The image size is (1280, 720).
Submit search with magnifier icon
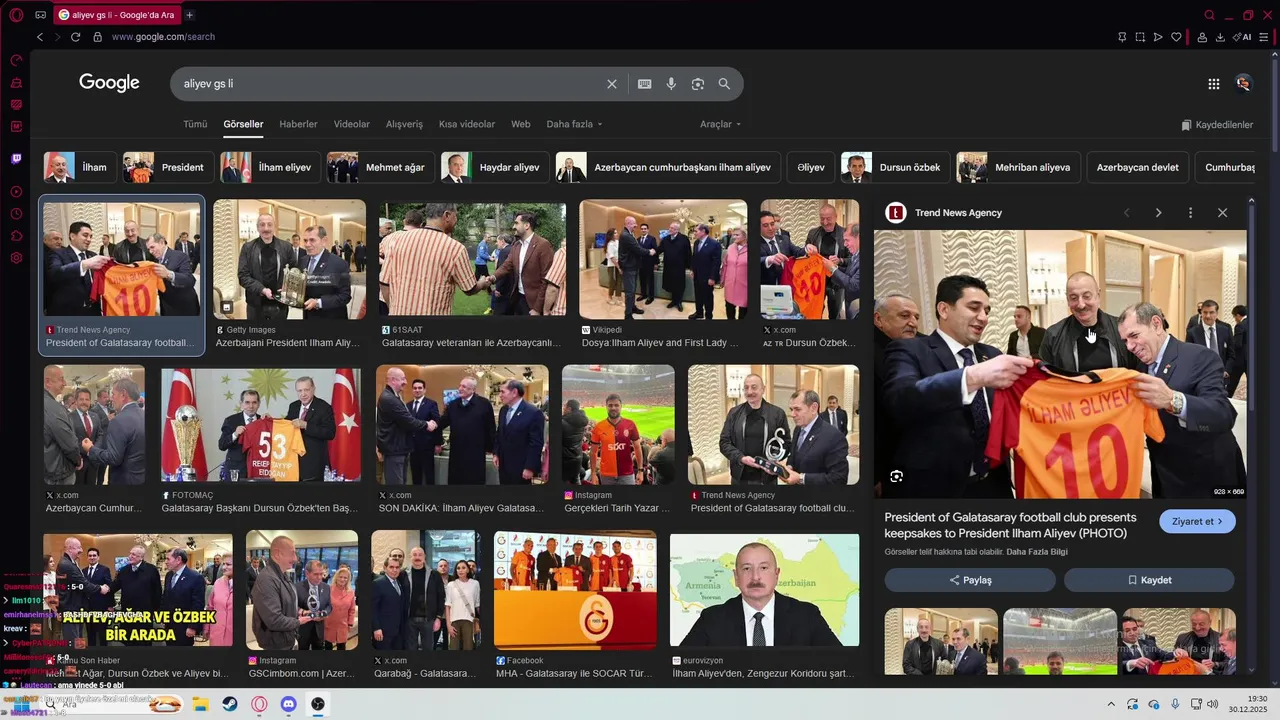pyautogui.click(x=724, y=84)
